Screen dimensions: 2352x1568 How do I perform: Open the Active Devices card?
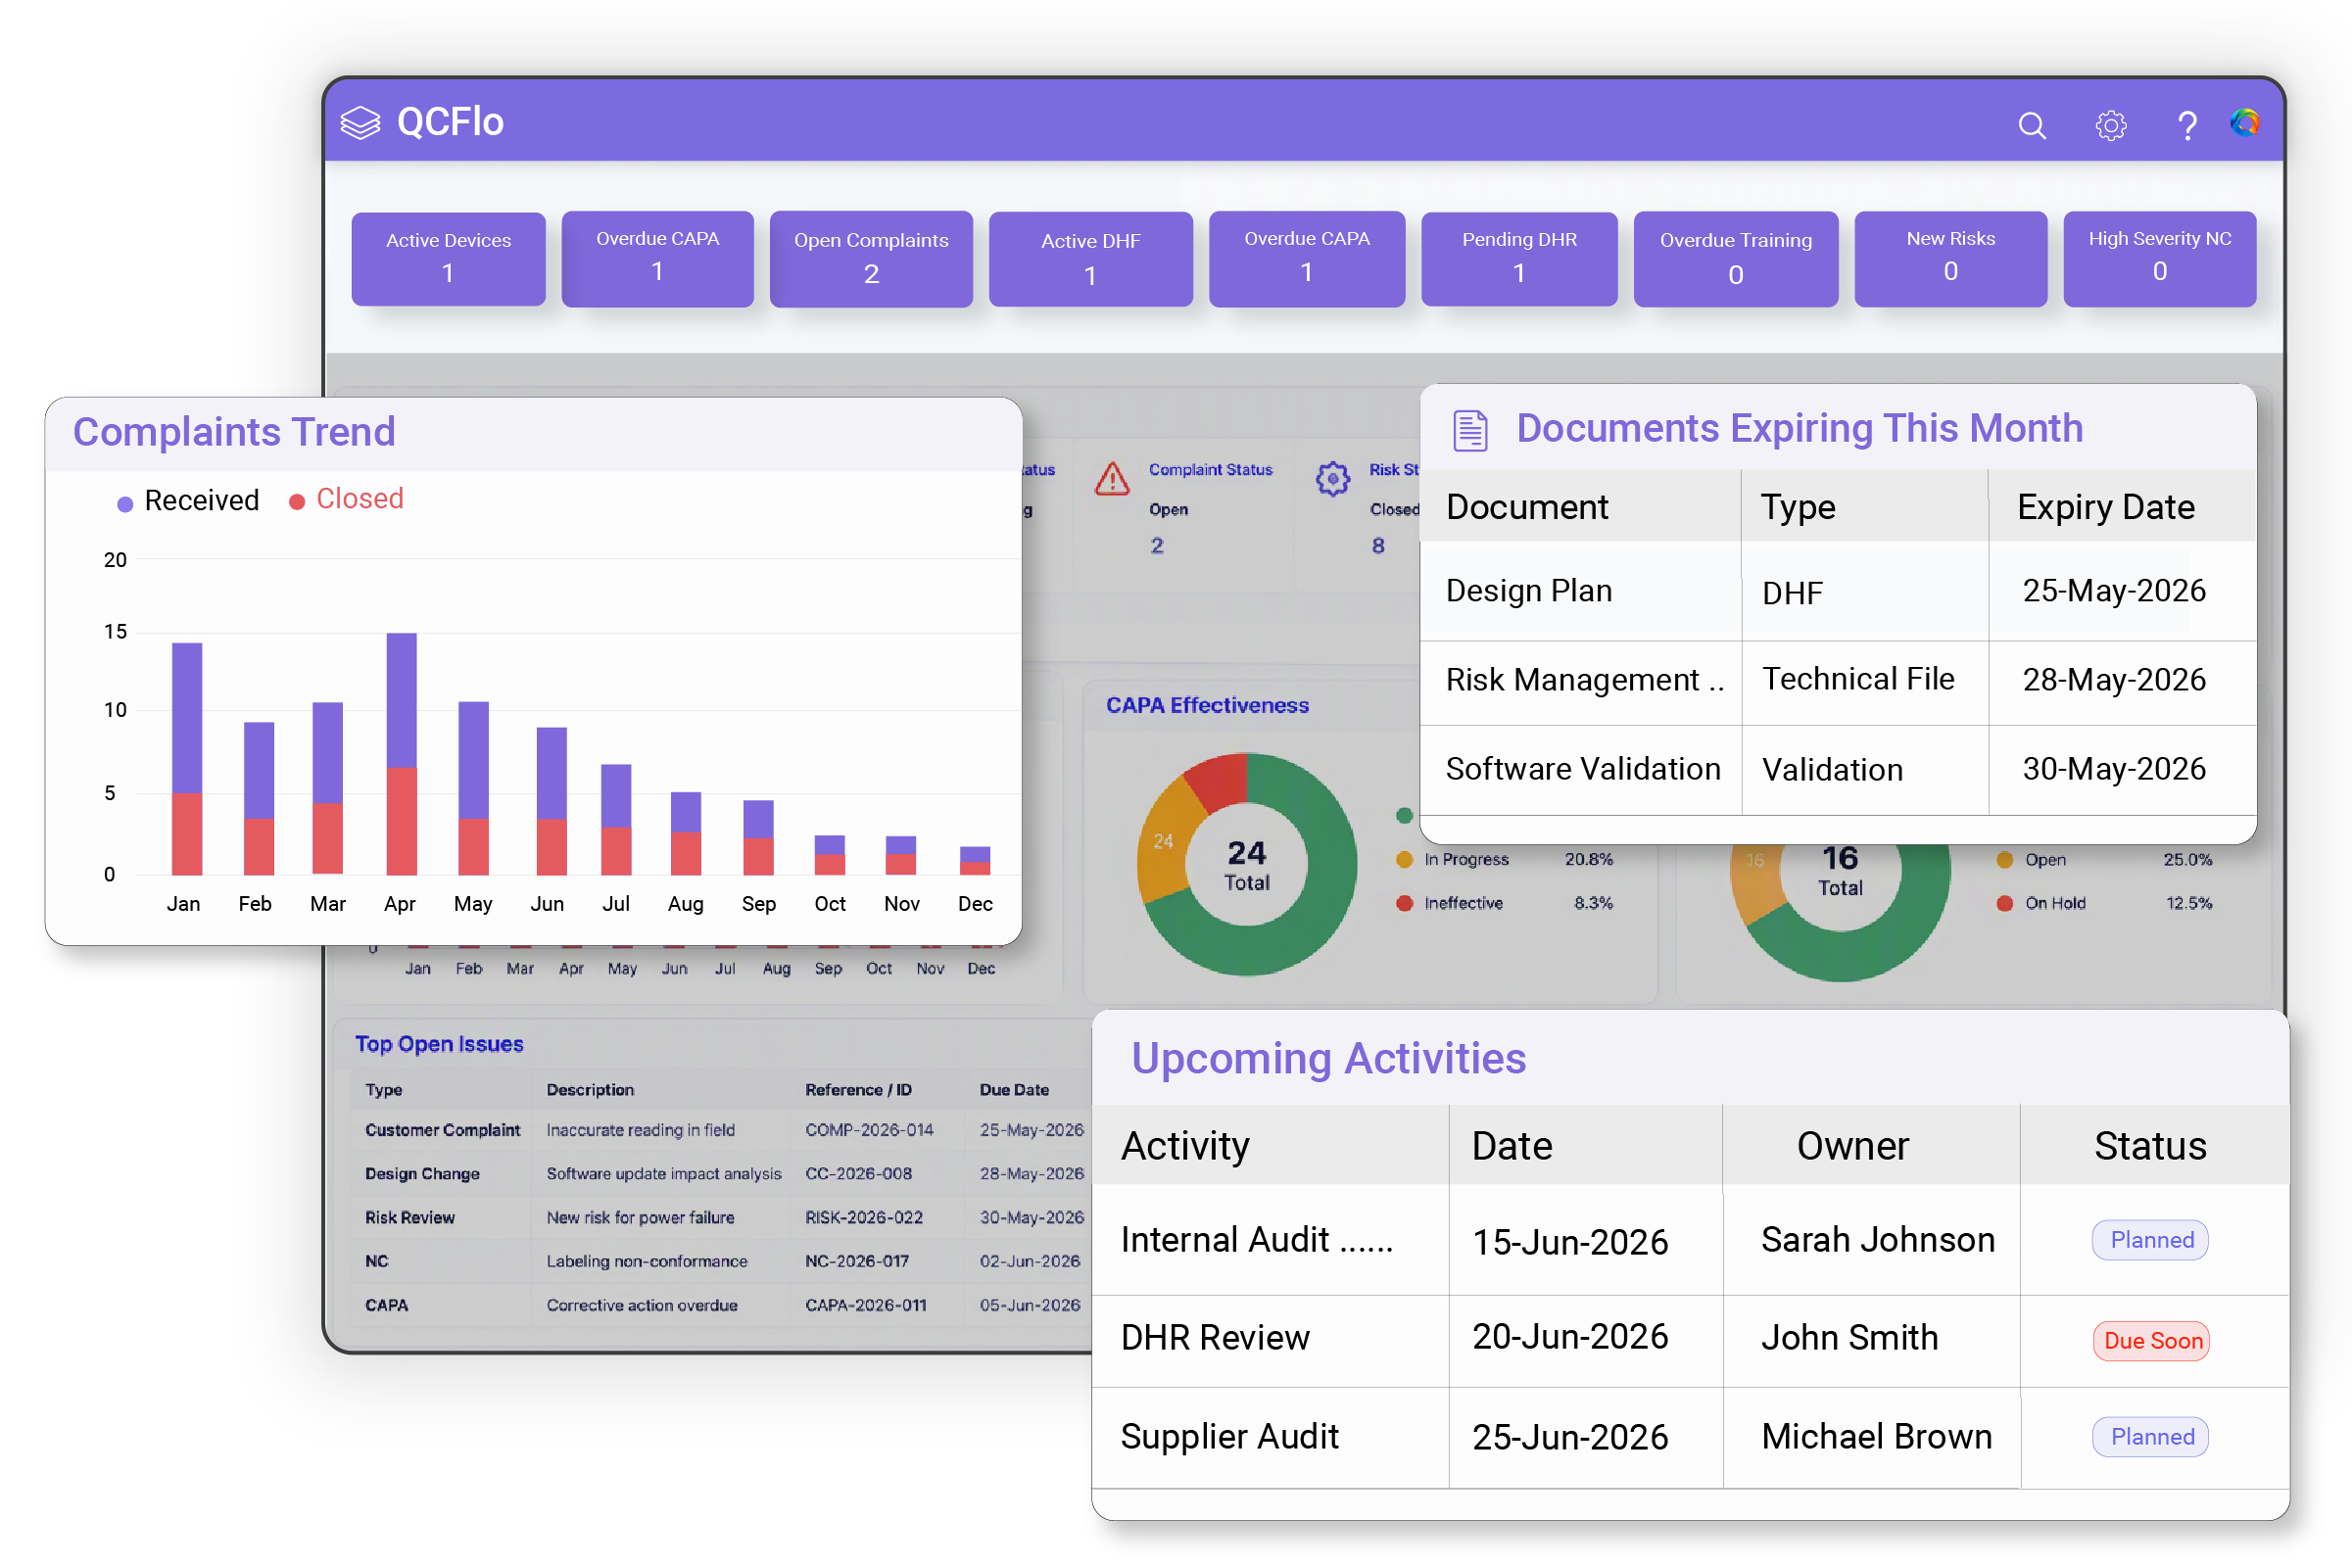pyautogui.click(x=448, y=259)
